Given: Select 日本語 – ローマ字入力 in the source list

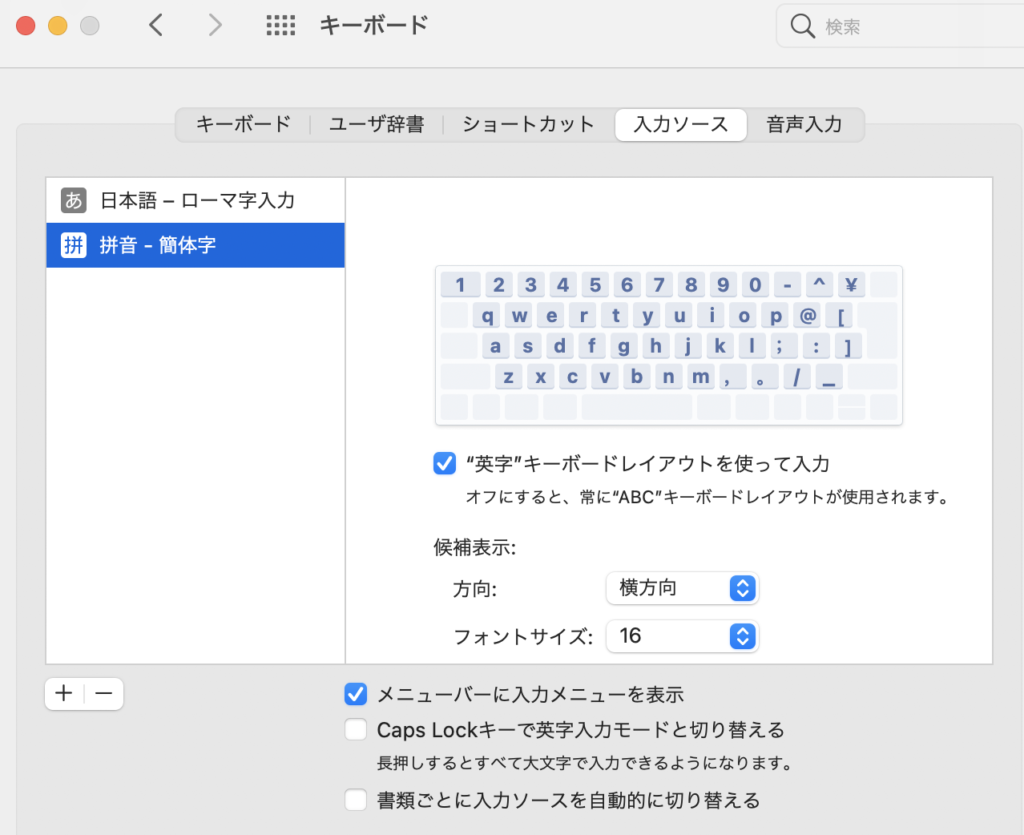Looking at the screenshot, I should (x=195, y=200).
